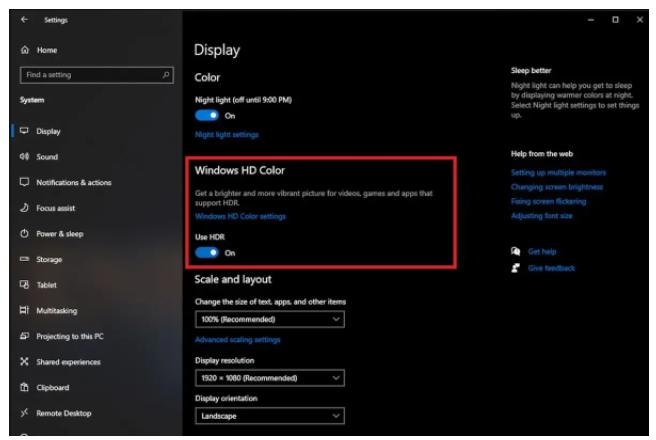Click the Get help chat icon
Viewport: 656px width, 440px height.
pos(515,251)
